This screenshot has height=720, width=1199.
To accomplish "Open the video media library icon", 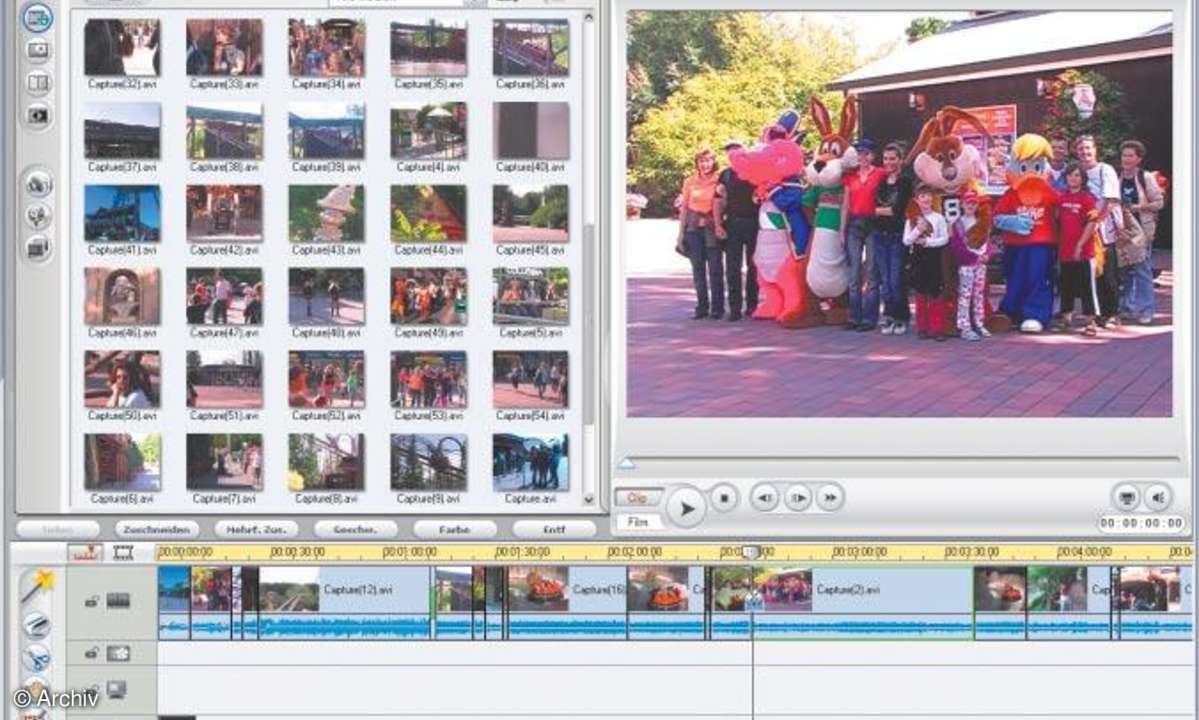I will click(x=37, y=17).
